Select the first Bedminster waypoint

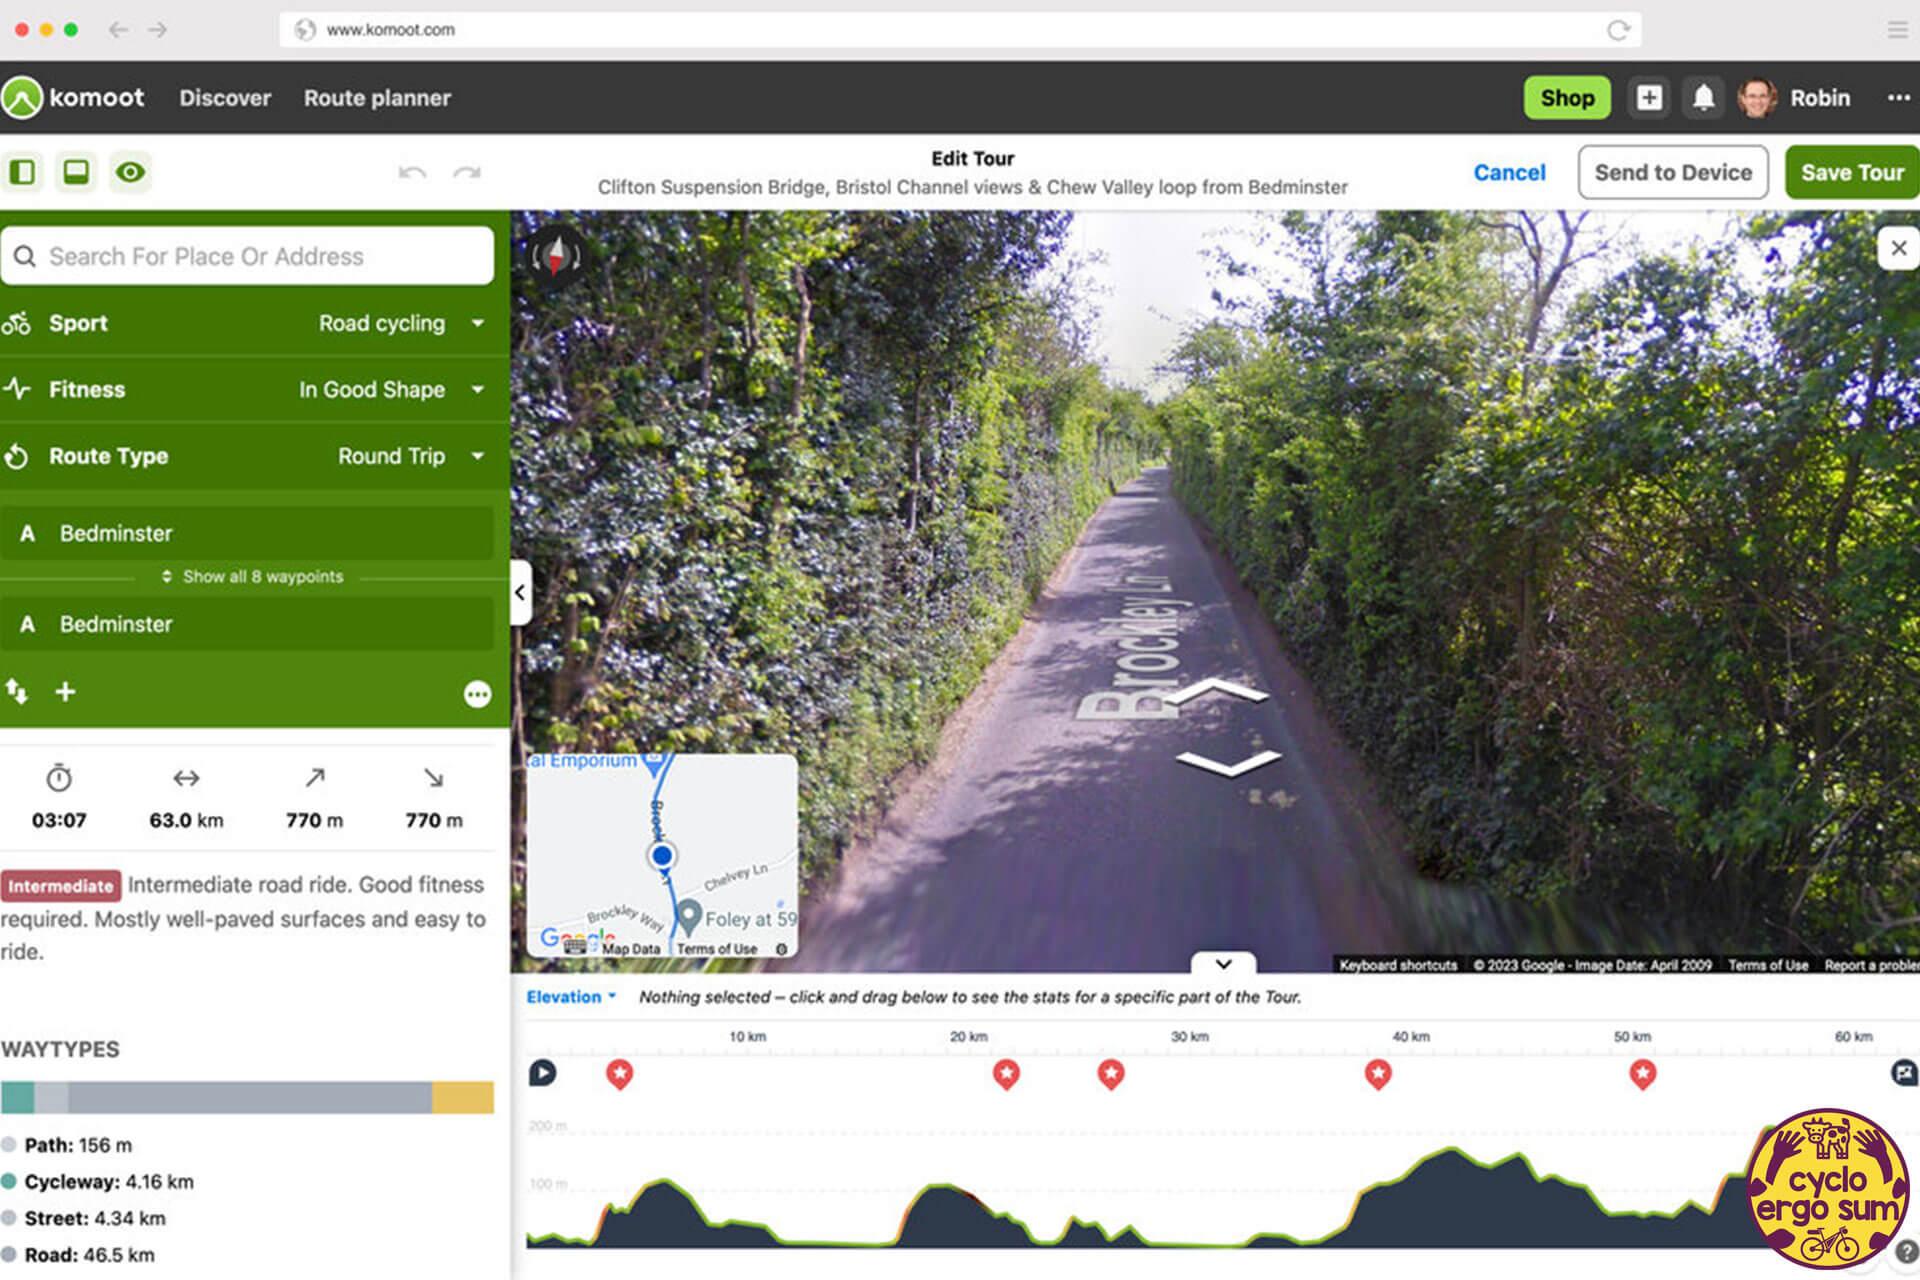[x=248, y=533]
